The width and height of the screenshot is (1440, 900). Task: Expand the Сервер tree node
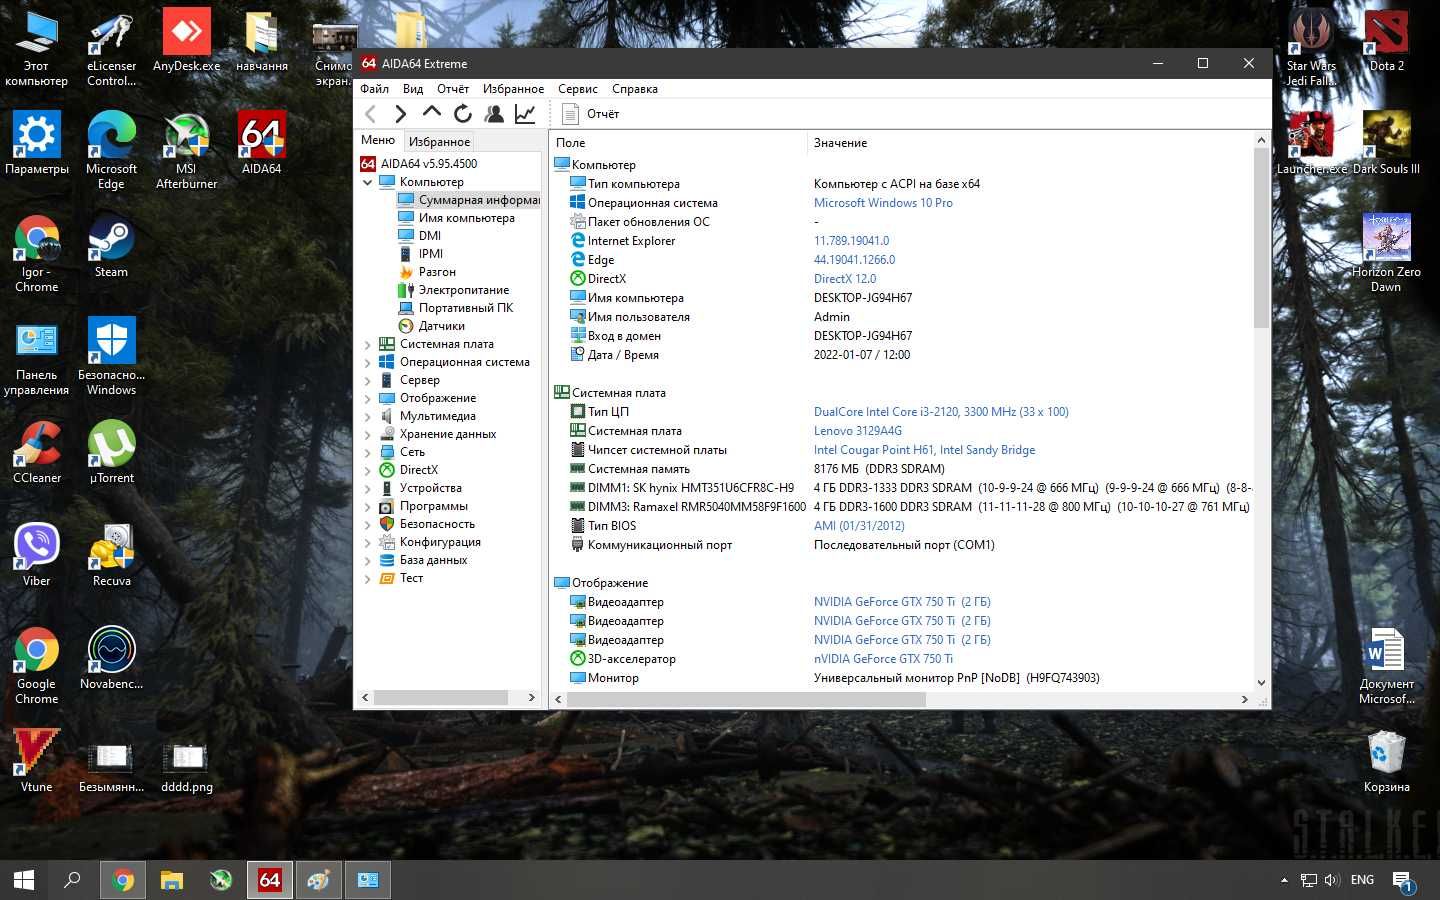click(367, 380)
